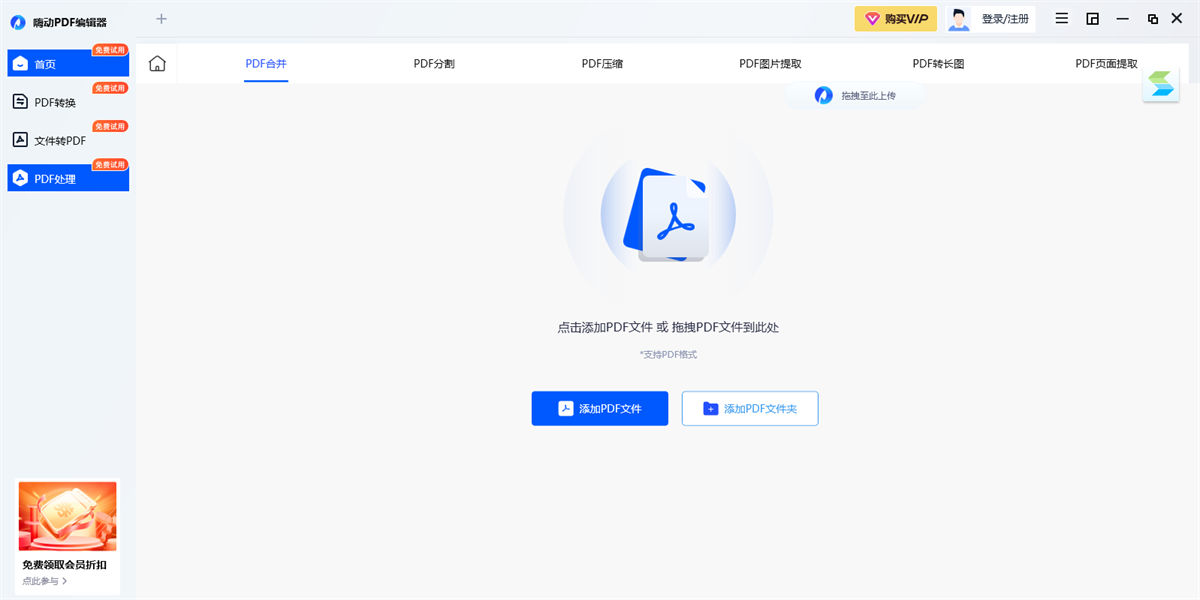
Task: Select the PDF页面提取 tab
Action: click(1104, 62)
